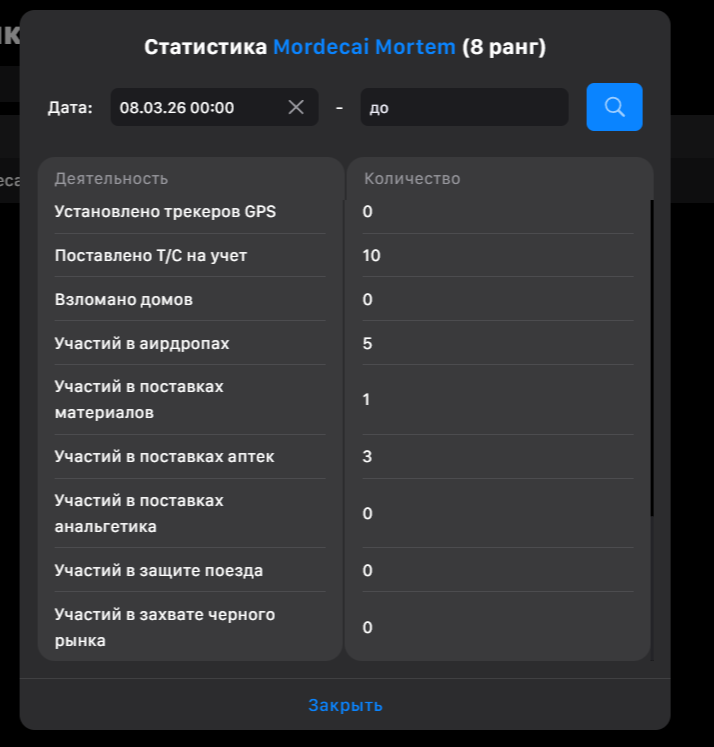Click the airdrop count value 5
Screen dimensions: 714x747
(368, 344)
